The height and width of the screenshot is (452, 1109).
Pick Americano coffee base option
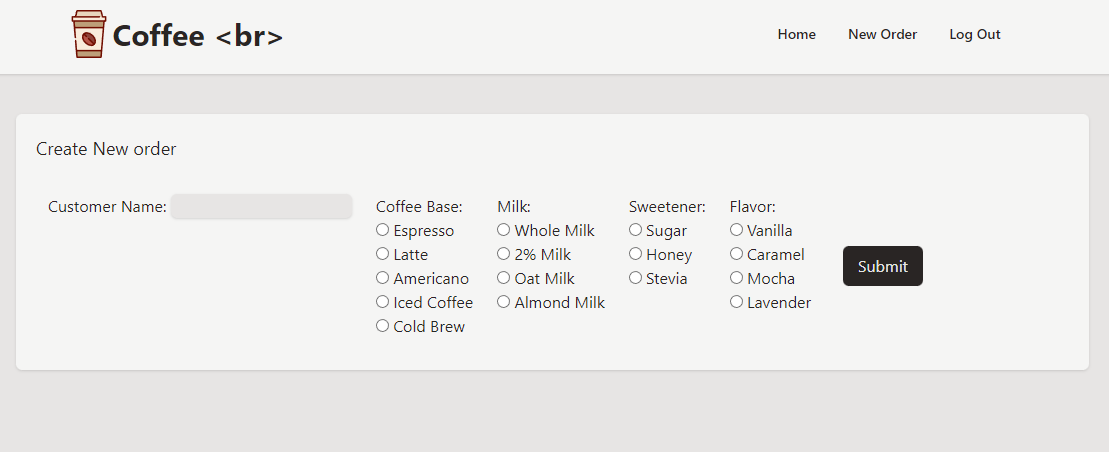(382, 278)
